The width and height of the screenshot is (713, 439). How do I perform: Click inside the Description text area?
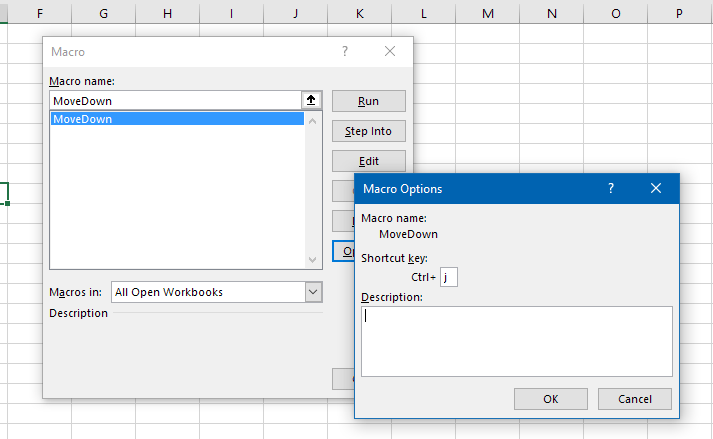pos(516,341)
